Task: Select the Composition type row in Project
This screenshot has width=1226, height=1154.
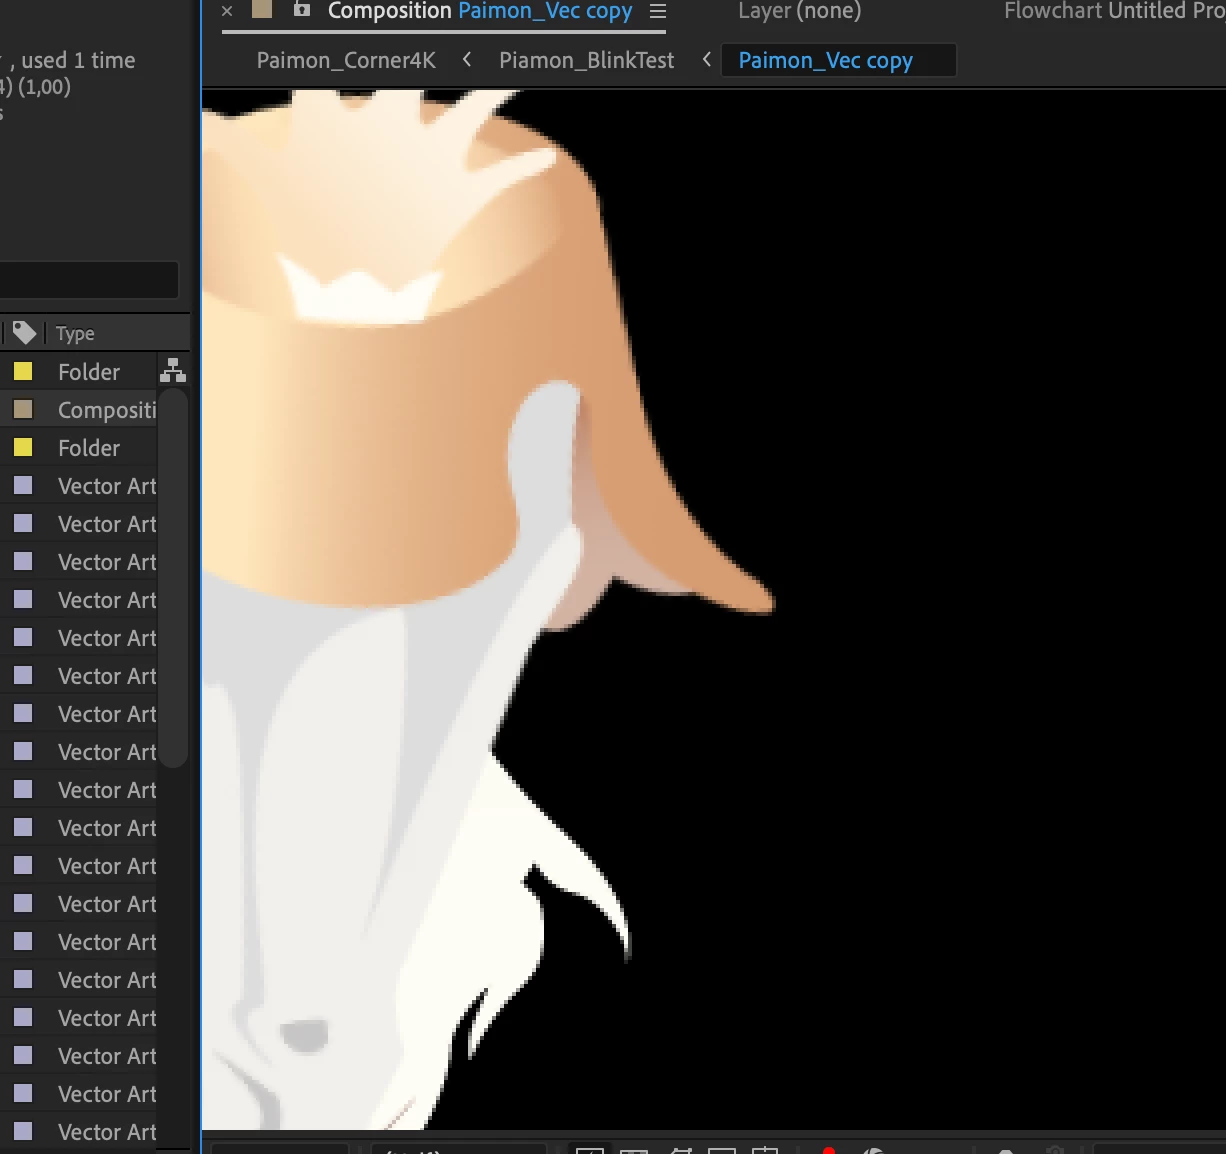Action: pos(80,410)
